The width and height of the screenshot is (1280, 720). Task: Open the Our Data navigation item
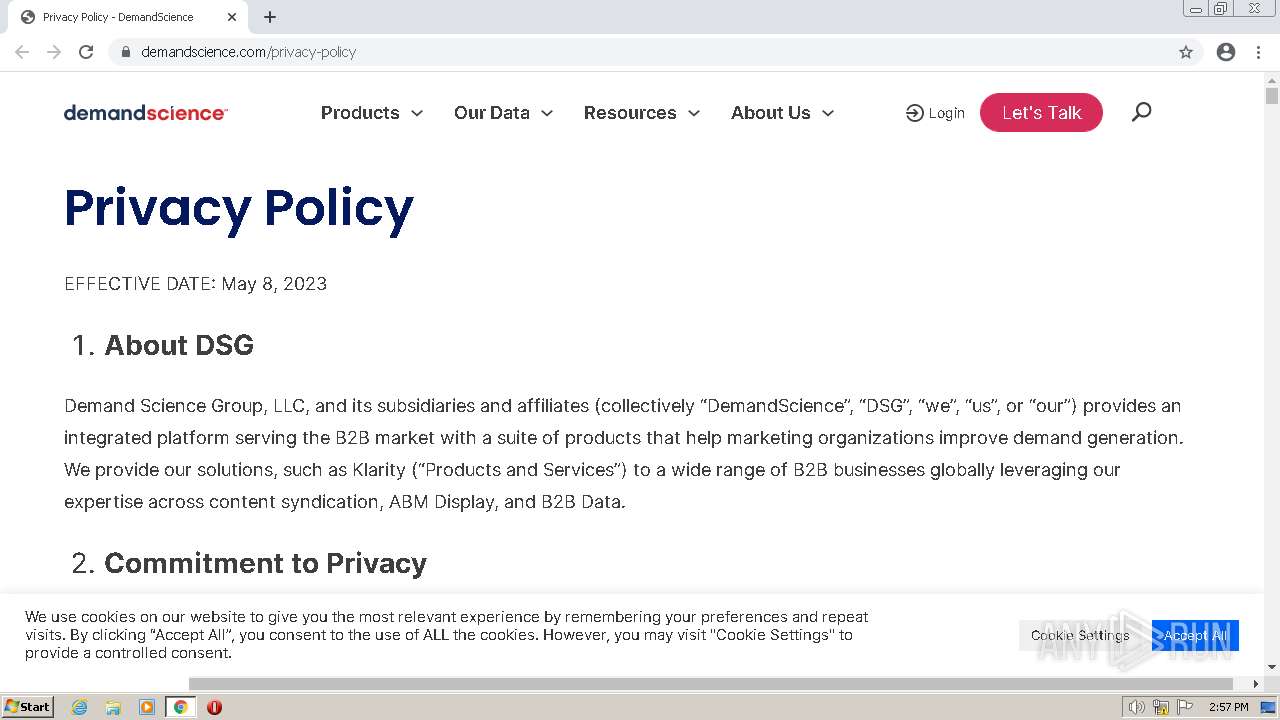492,113
